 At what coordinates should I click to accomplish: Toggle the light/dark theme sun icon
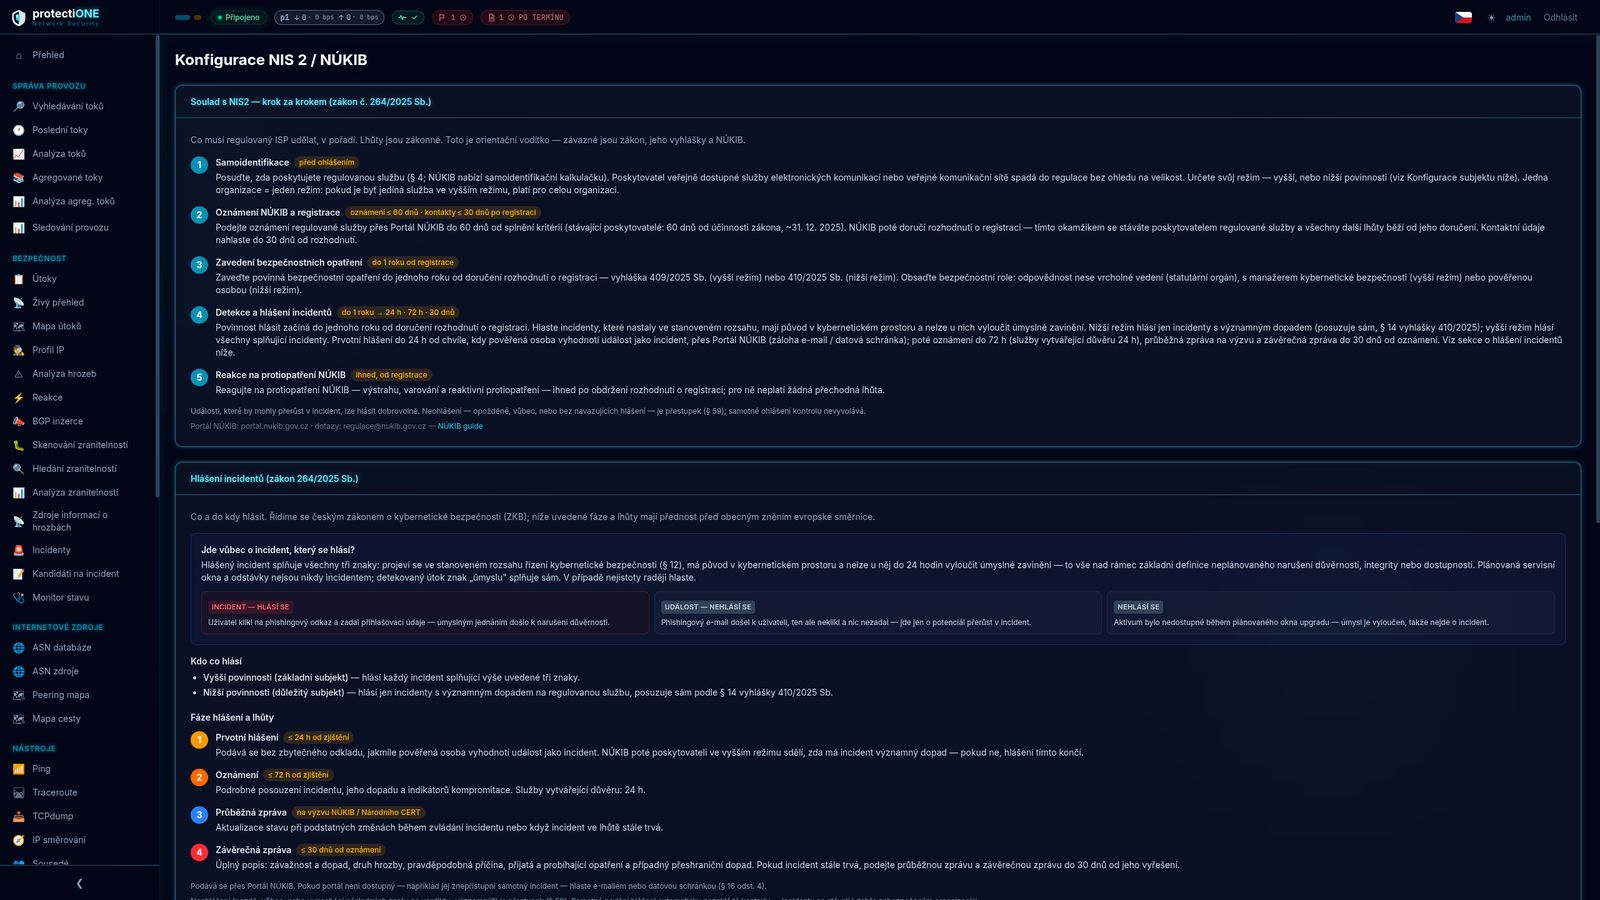[x=1491, y=18]
